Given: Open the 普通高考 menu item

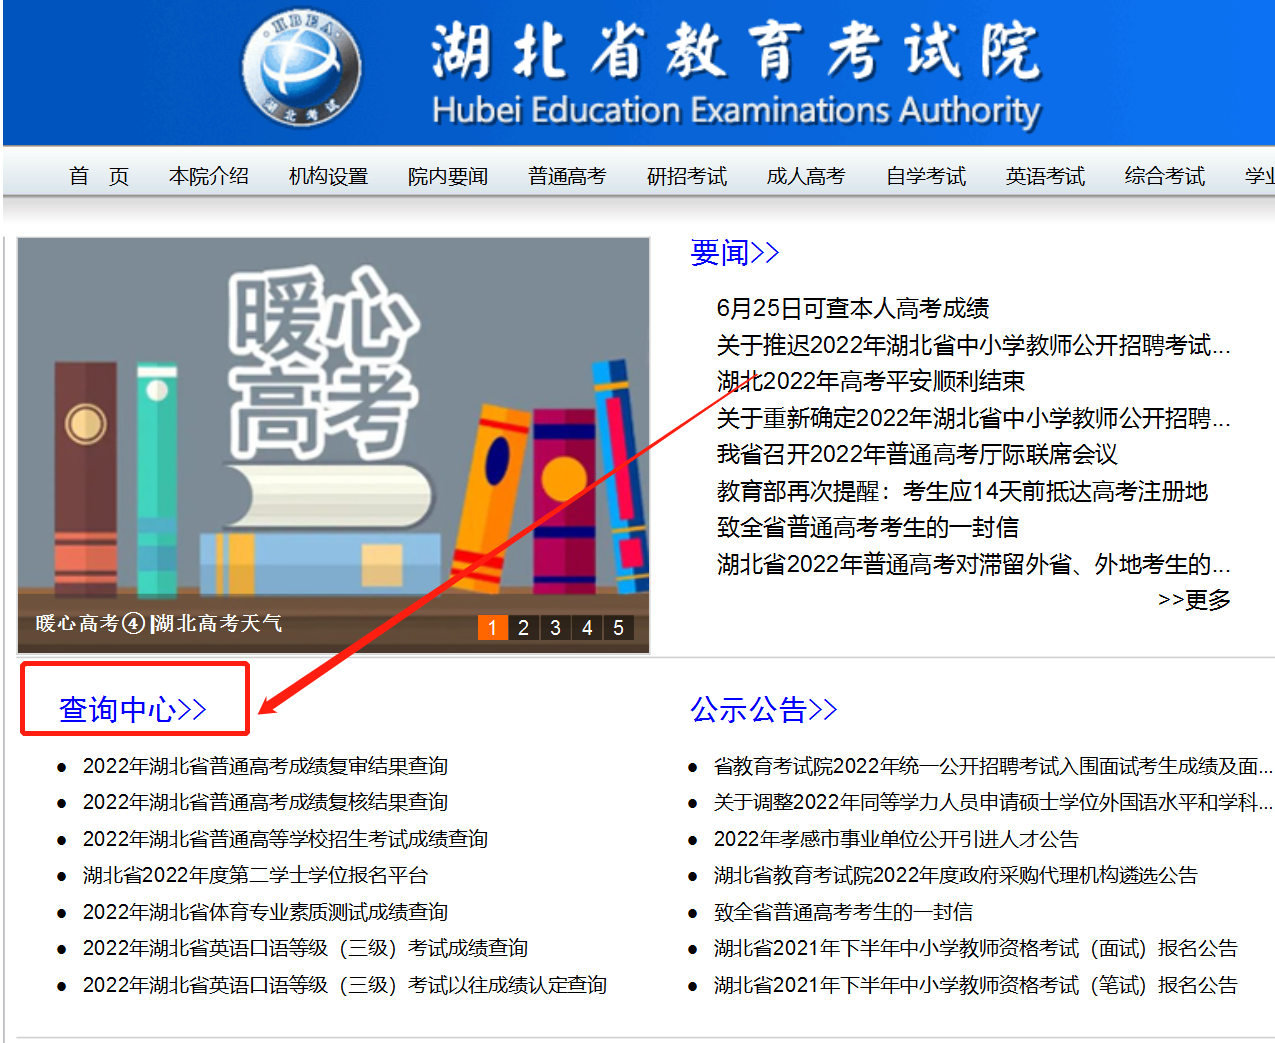Looking at the screenshot, I should click(567, 177).
